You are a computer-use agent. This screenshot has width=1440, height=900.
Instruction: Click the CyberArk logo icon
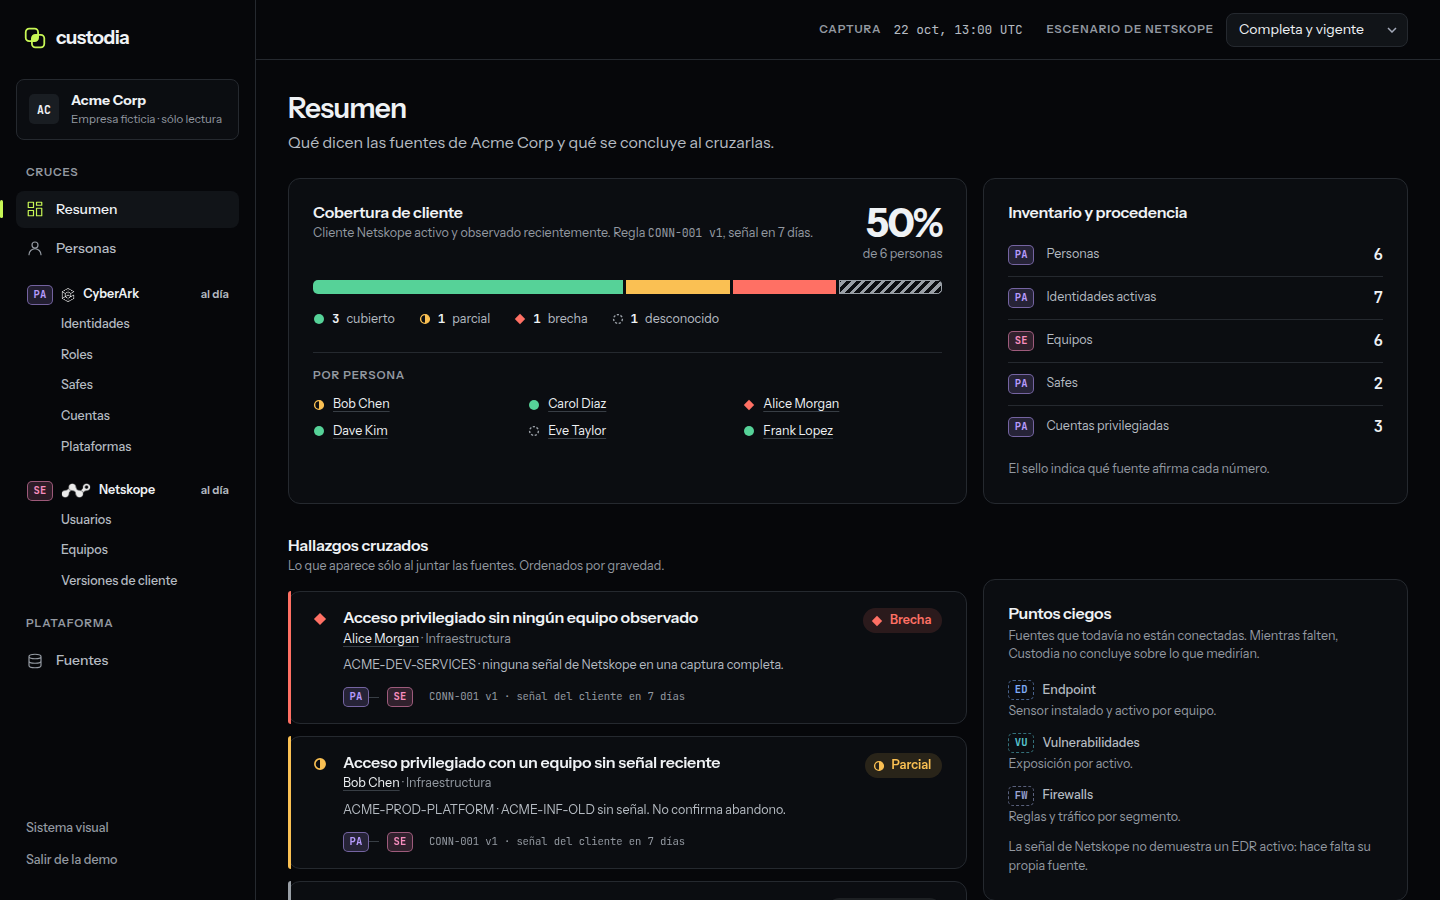(68, 294)
